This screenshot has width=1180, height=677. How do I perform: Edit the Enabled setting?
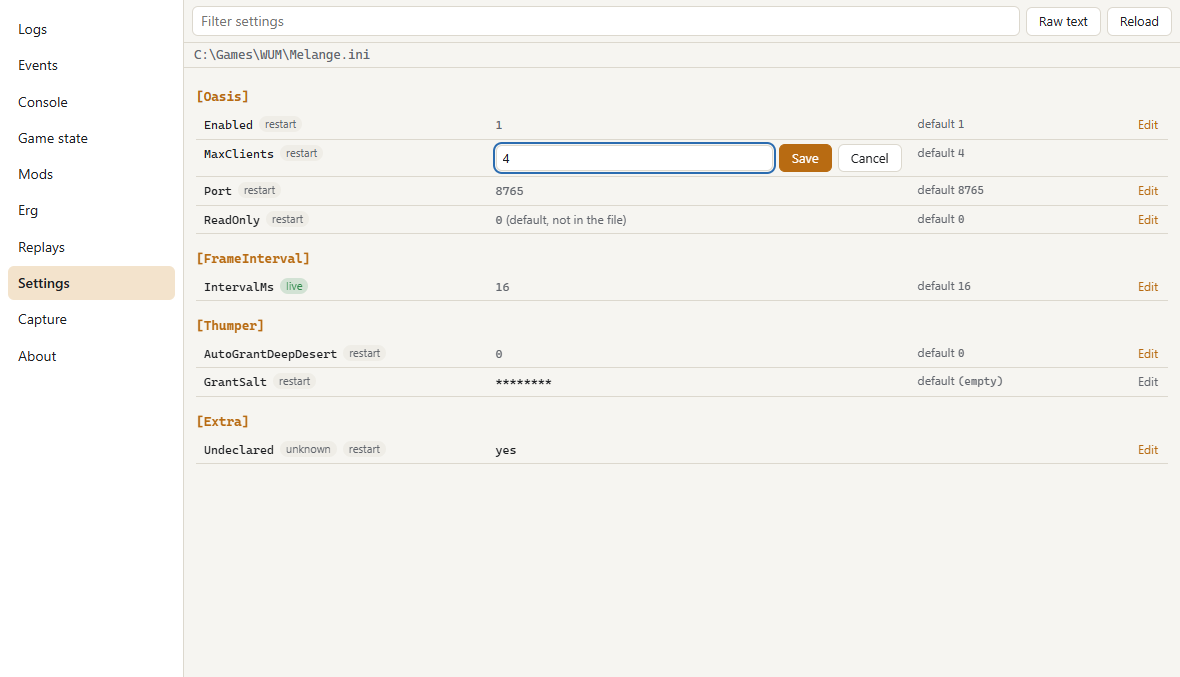pyautogui.click(x=1148, y=125)
